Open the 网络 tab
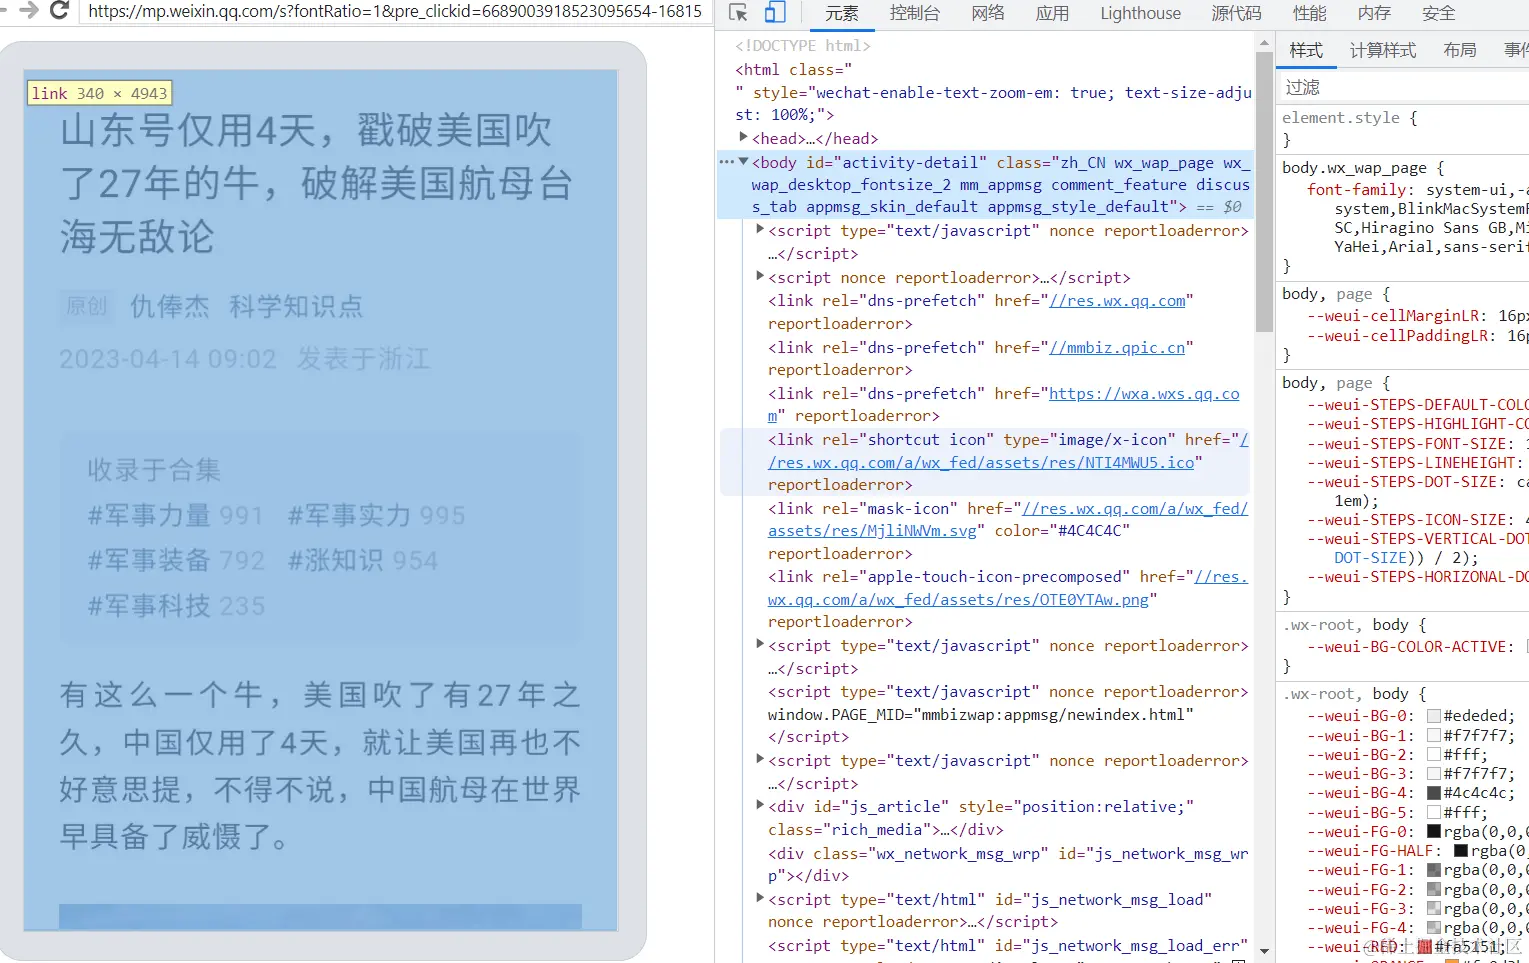 [x=988, y=13]
